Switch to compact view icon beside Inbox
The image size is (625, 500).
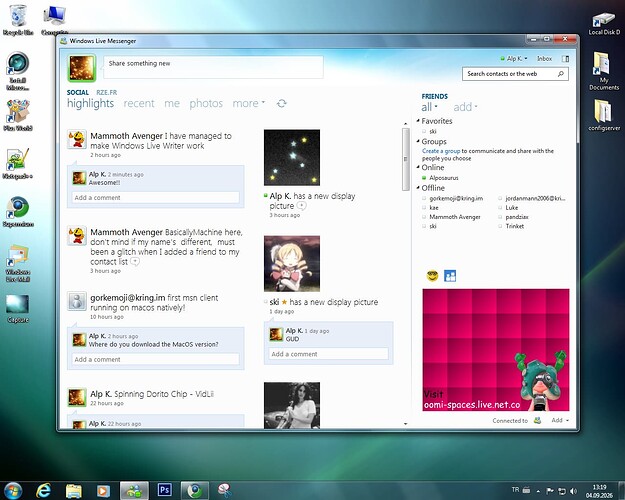(565, 59)
